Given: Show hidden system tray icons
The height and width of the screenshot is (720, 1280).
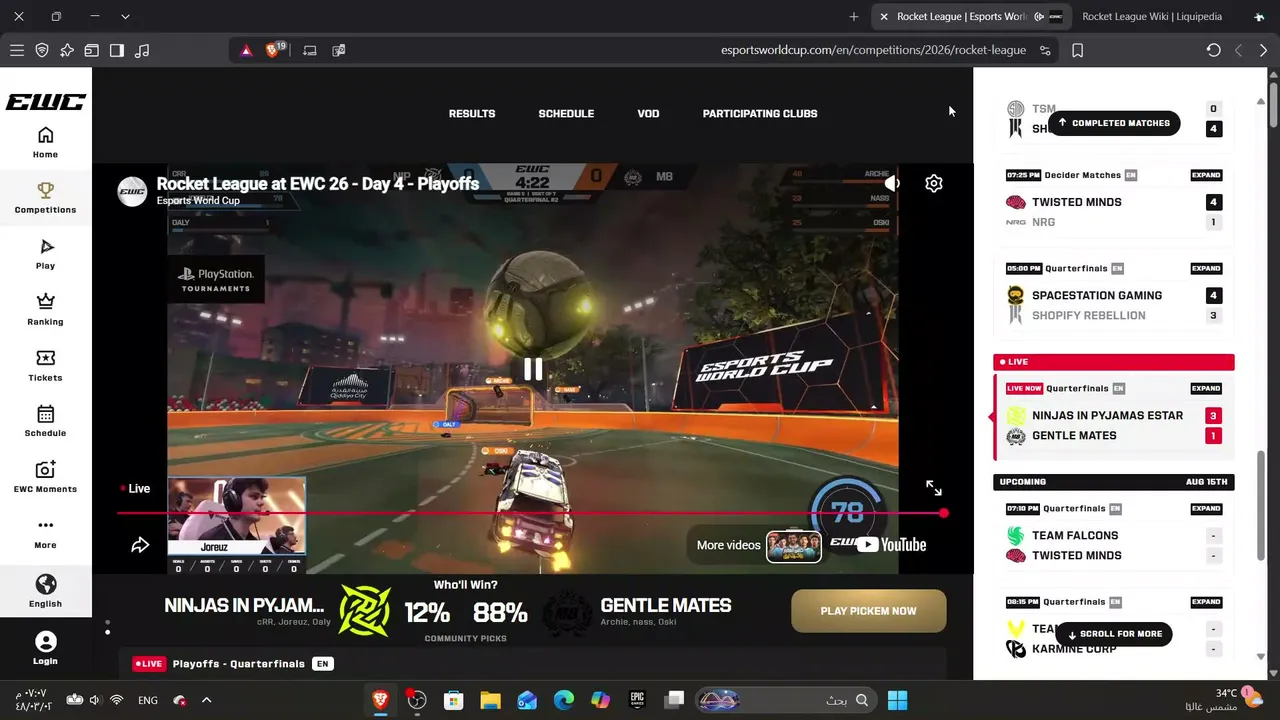Looking at the screenshot, I should click(207, 700).
